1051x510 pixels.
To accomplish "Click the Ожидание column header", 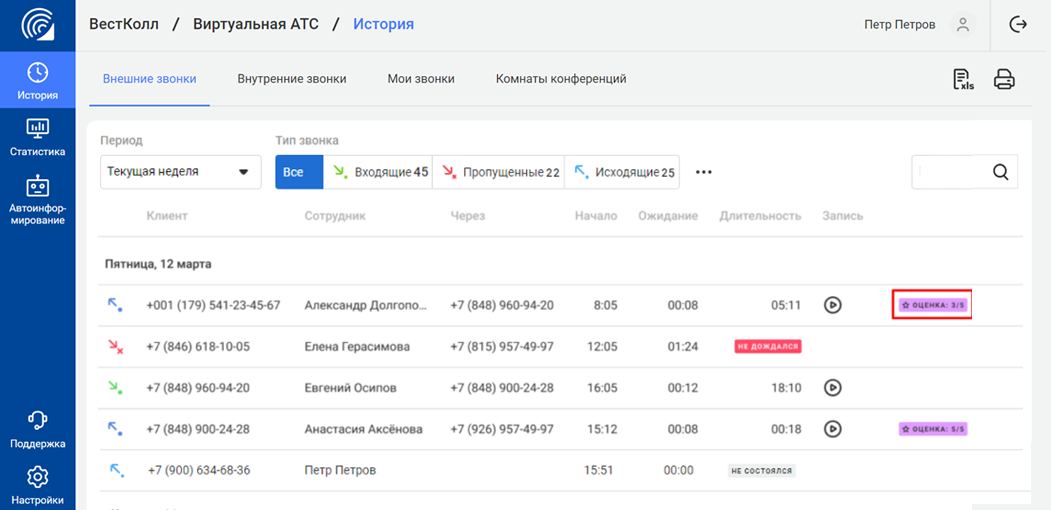I will pos(668,216).
